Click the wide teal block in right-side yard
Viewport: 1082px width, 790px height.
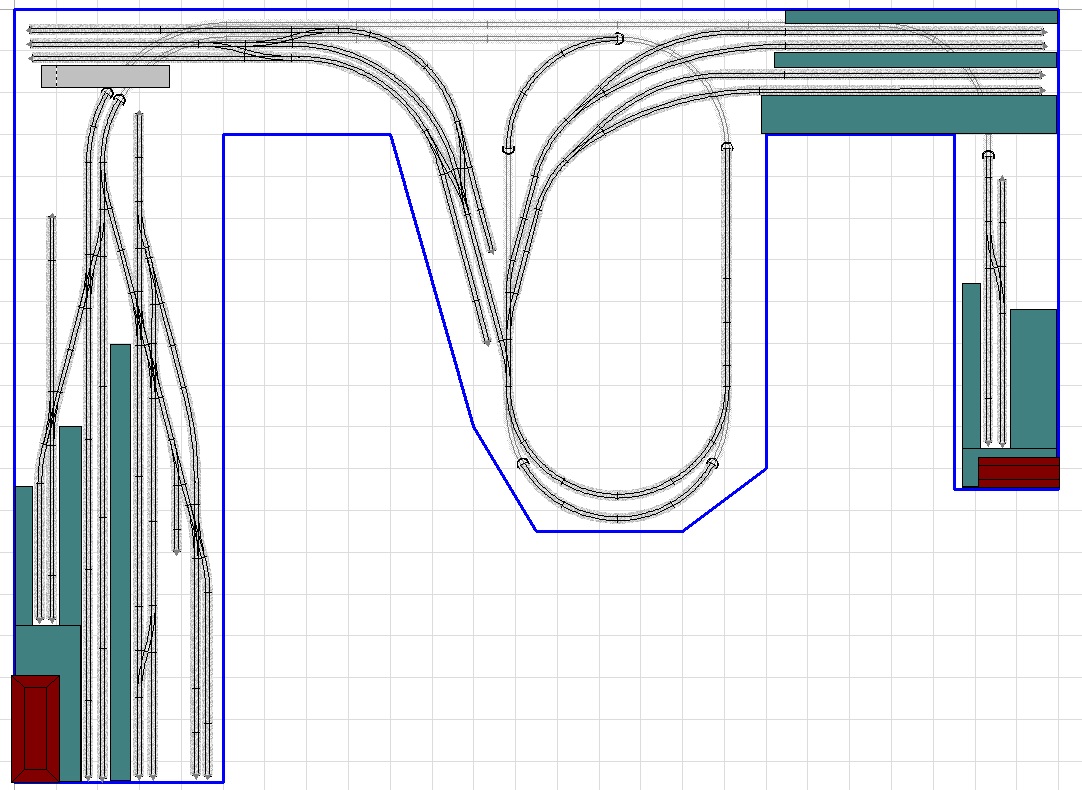(1033, 378)
